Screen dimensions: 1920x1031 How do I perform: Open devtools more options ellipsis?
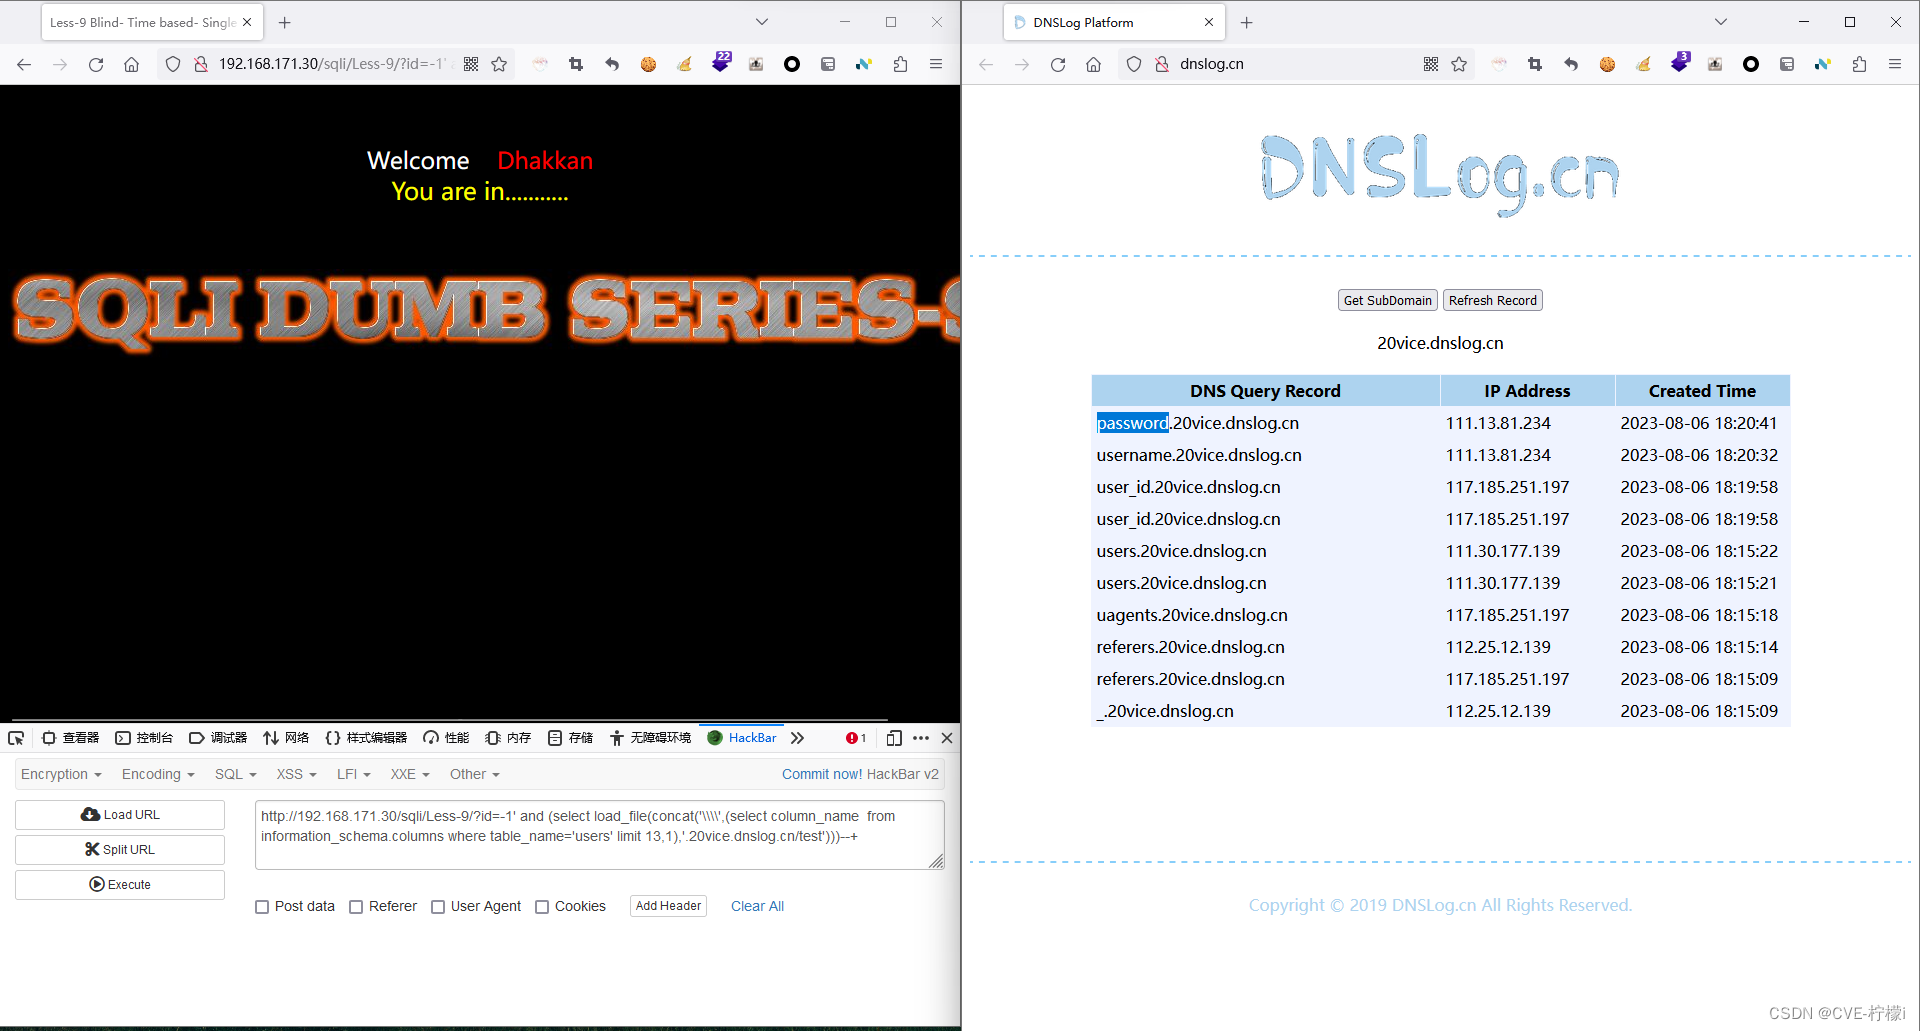click(x=921, y=738)
